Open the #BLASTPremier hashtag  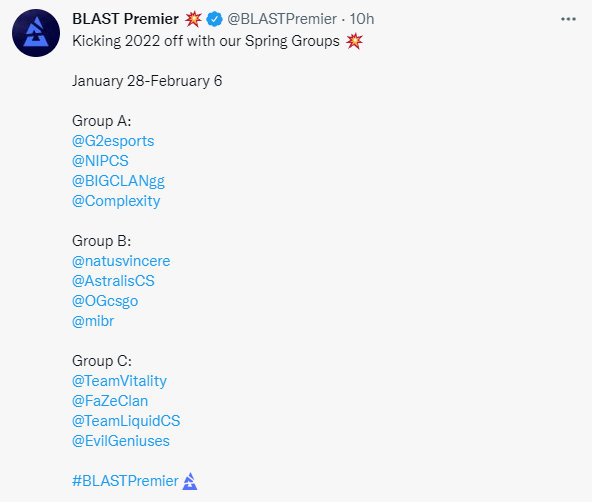(x=125, y=481)
